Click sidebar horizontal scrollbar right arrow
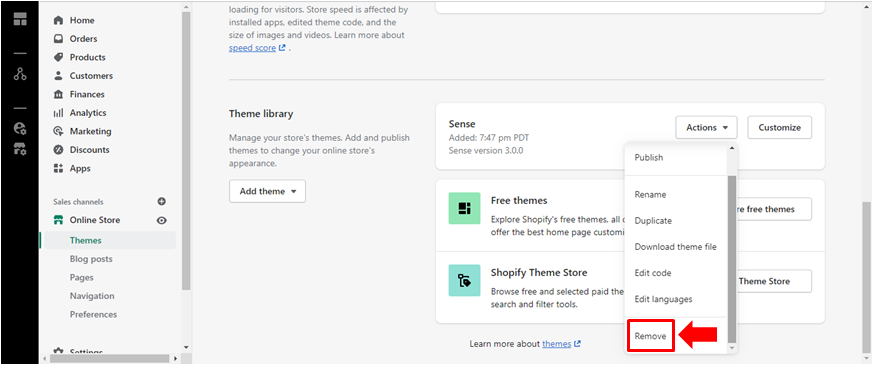Viewport: 873px width, 367px height. (x=175, y=358)
